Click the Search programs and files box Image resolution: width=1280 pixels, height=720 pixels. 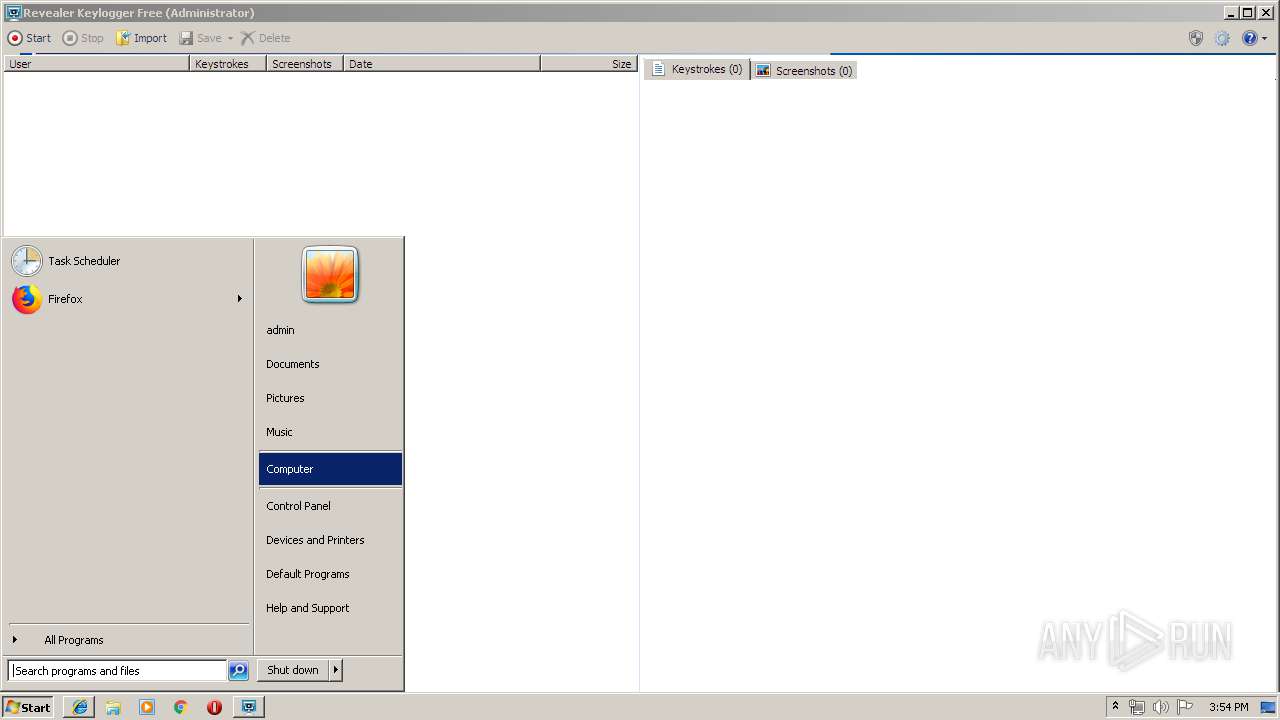pos(117,671)
